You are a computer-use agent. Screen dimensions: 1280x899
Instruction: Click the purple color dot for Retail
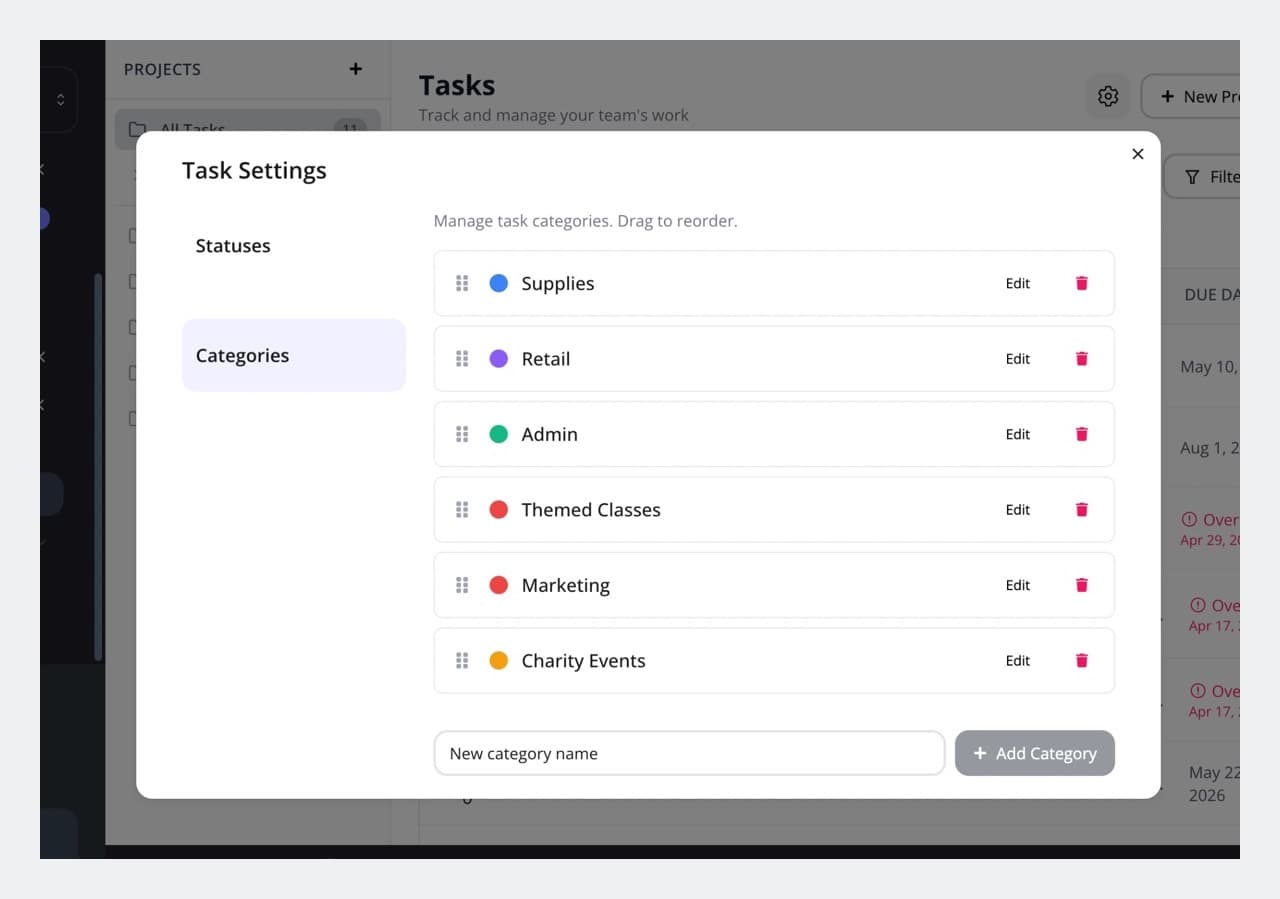click(498, 359)
